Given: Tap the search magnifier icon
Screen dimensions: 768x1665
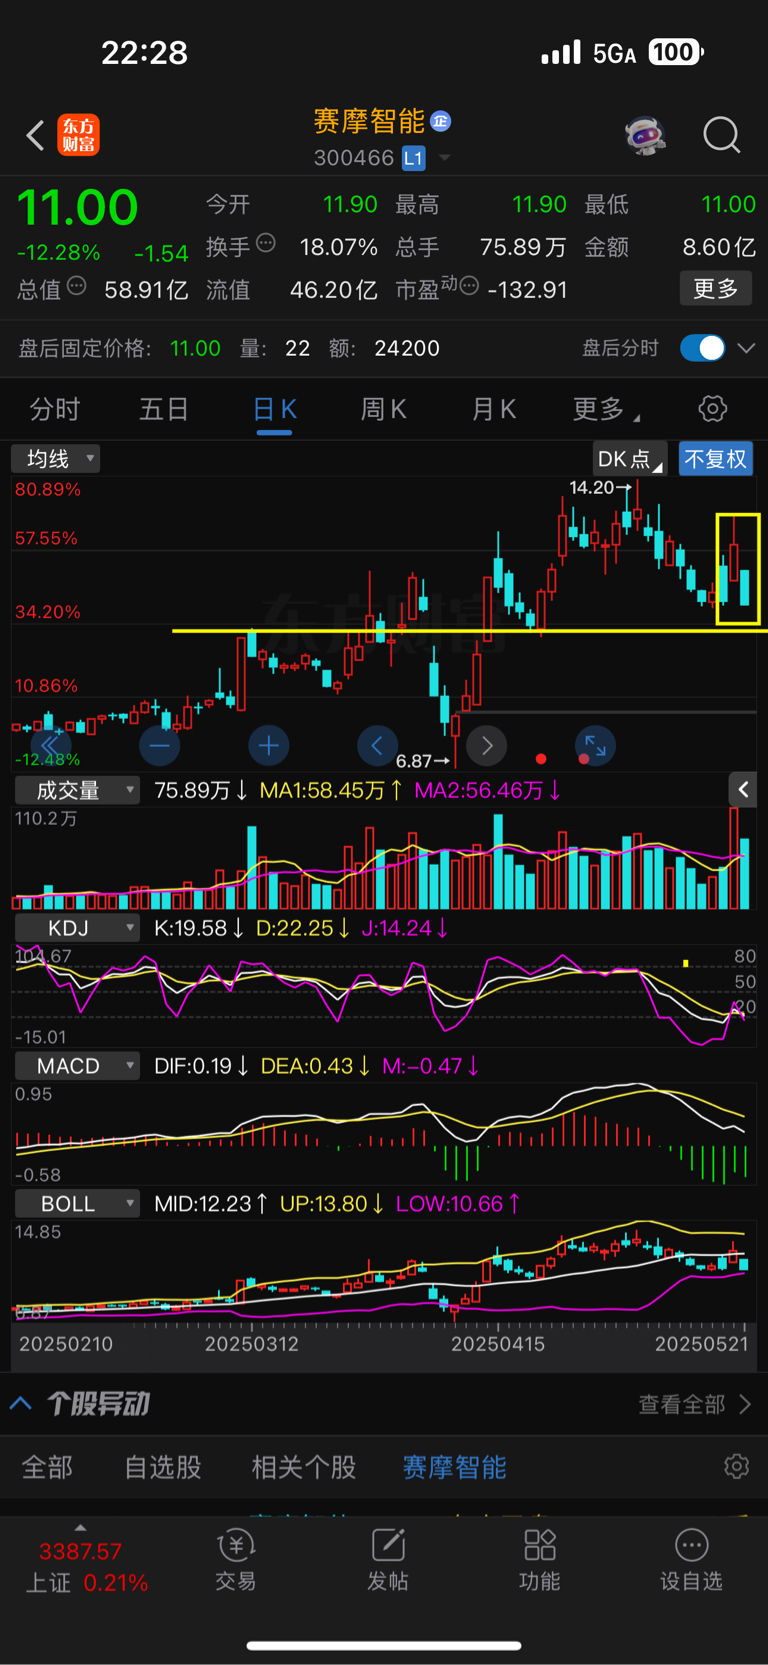Looking at the screenshot, I should pos(721,134).
